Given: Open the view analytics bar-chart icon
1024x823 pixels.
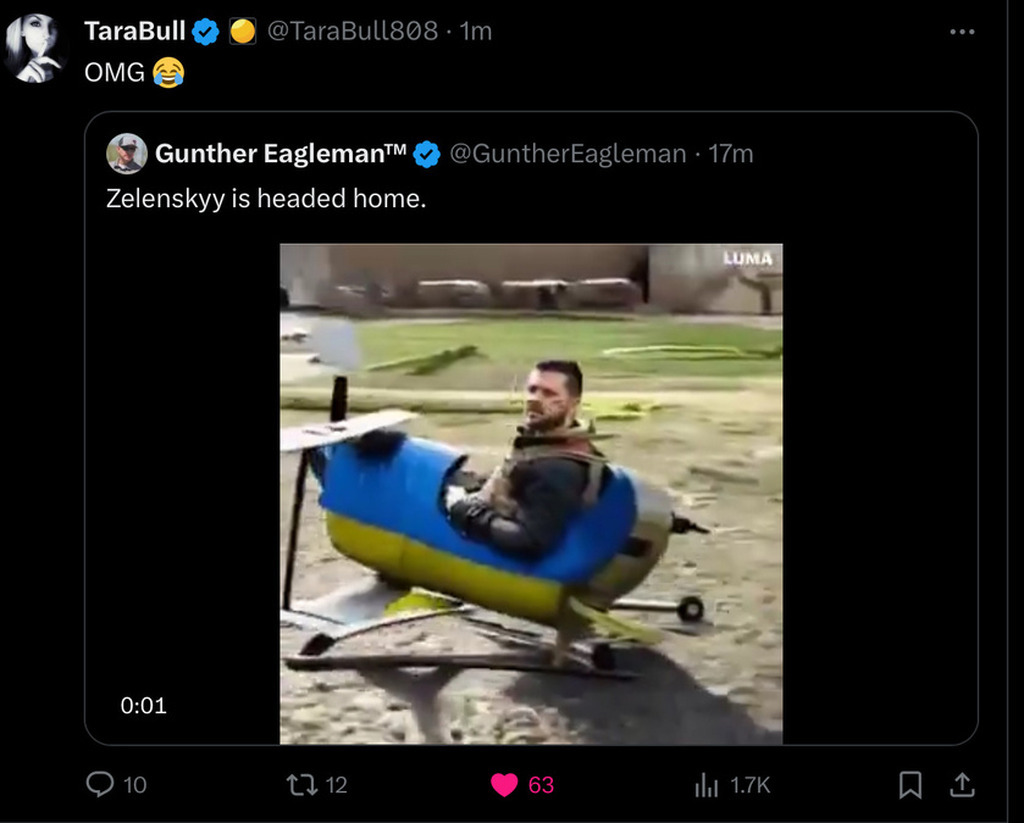Looking at the screenshot, I should click(x=706, y=786).
